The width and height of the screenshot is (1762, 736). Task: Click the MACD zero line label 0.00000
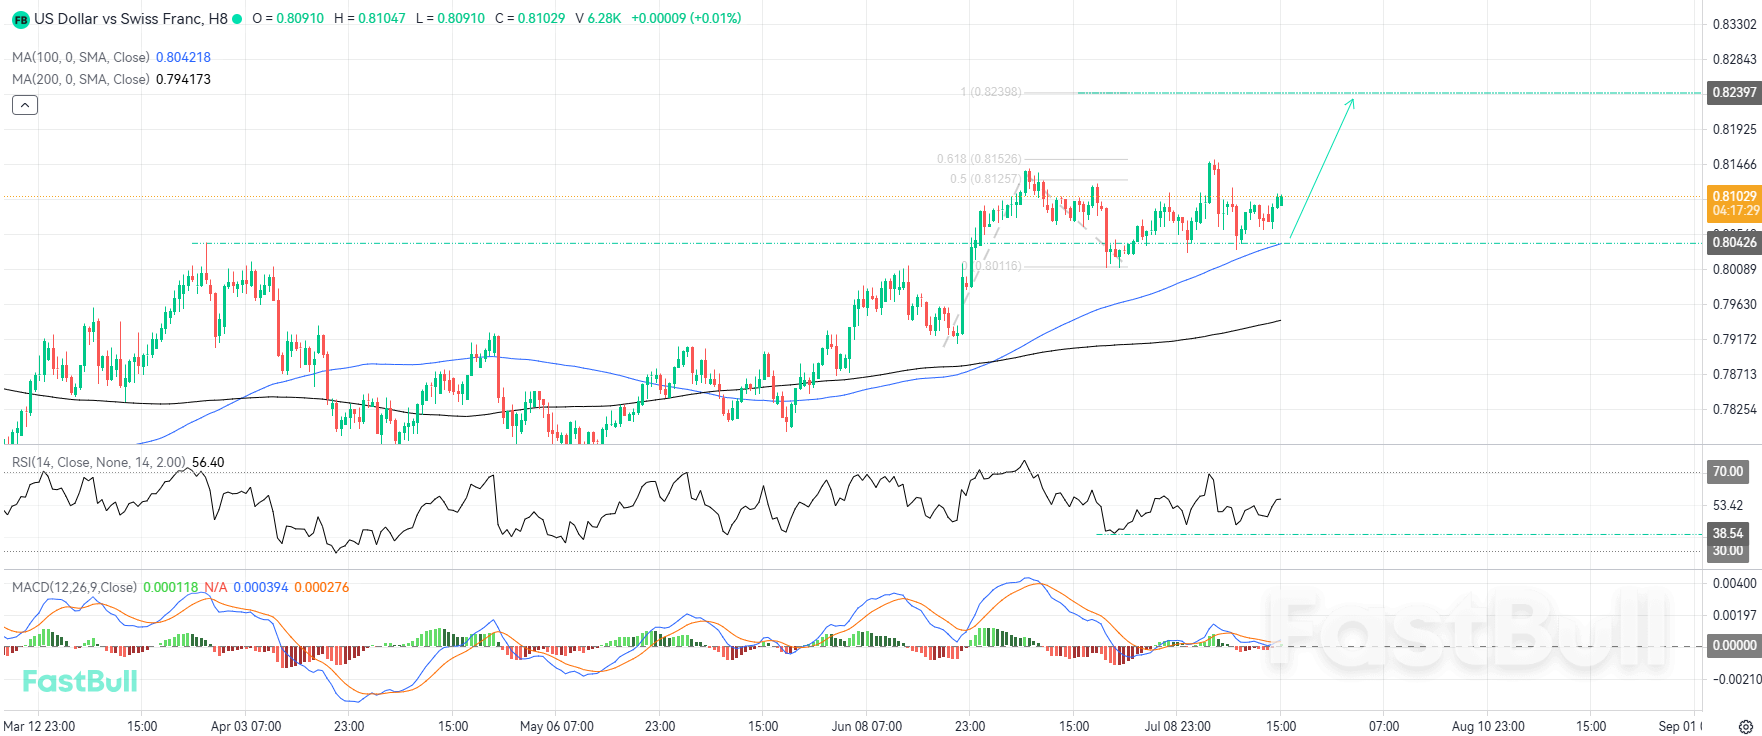(1734, 645)
